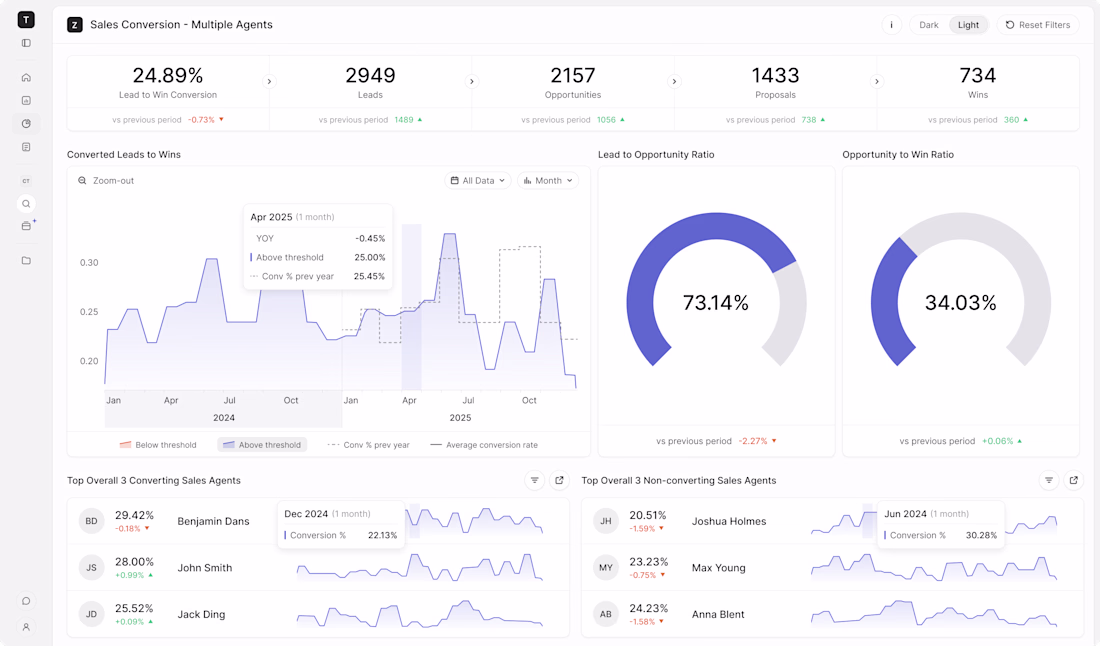Click the CT badge in sidebar
The width and height of the screenshot is (1100, 646).
click(26, 181)
